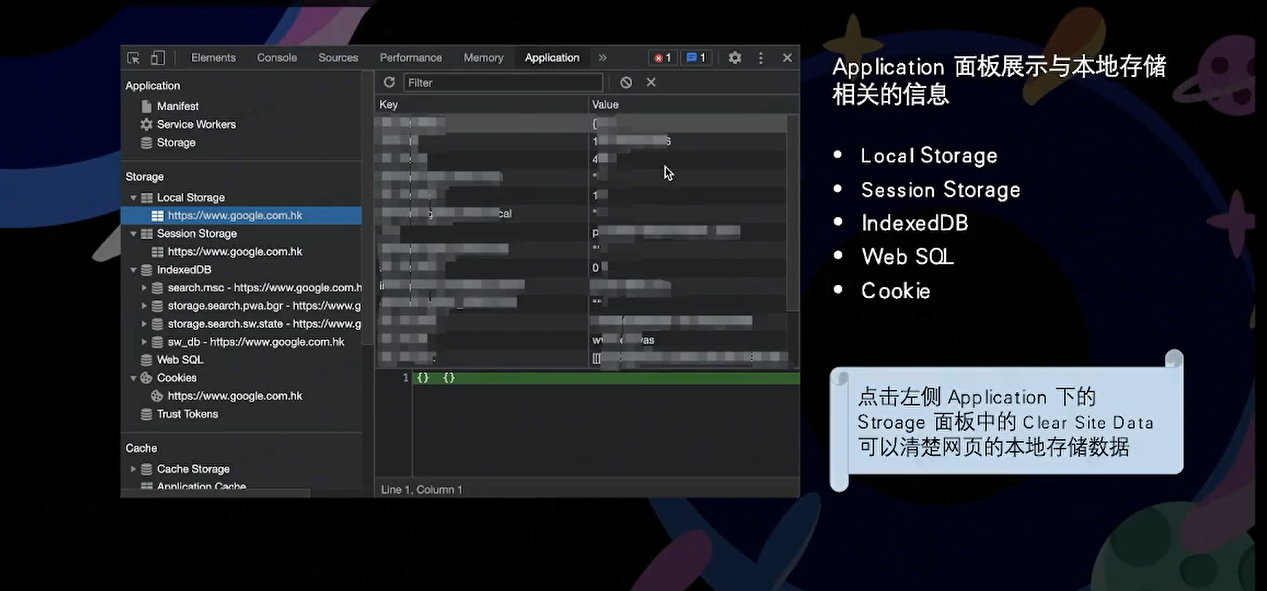The width and height of the screenshot is (1267, 591).
Task: Click the delete selected X icon
Action: (651, 82)
